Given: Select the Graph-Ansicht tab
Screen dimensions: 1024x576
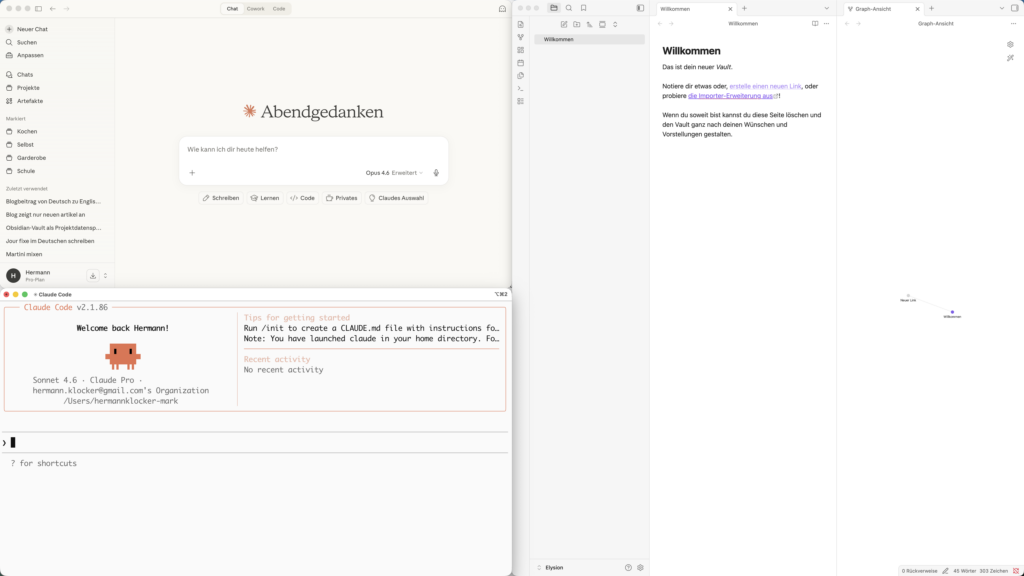Looking at the screenshot, I should click(882, 8).
